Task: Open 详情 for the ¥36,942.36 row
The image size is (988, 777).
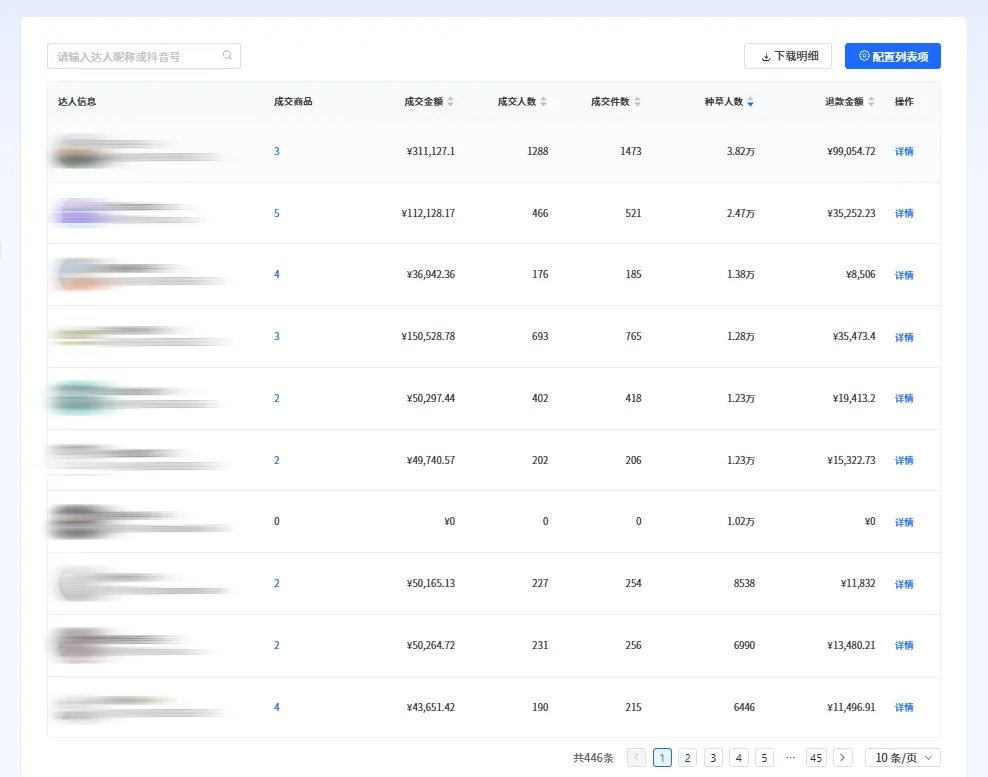Action: click(x=904, y=275)
